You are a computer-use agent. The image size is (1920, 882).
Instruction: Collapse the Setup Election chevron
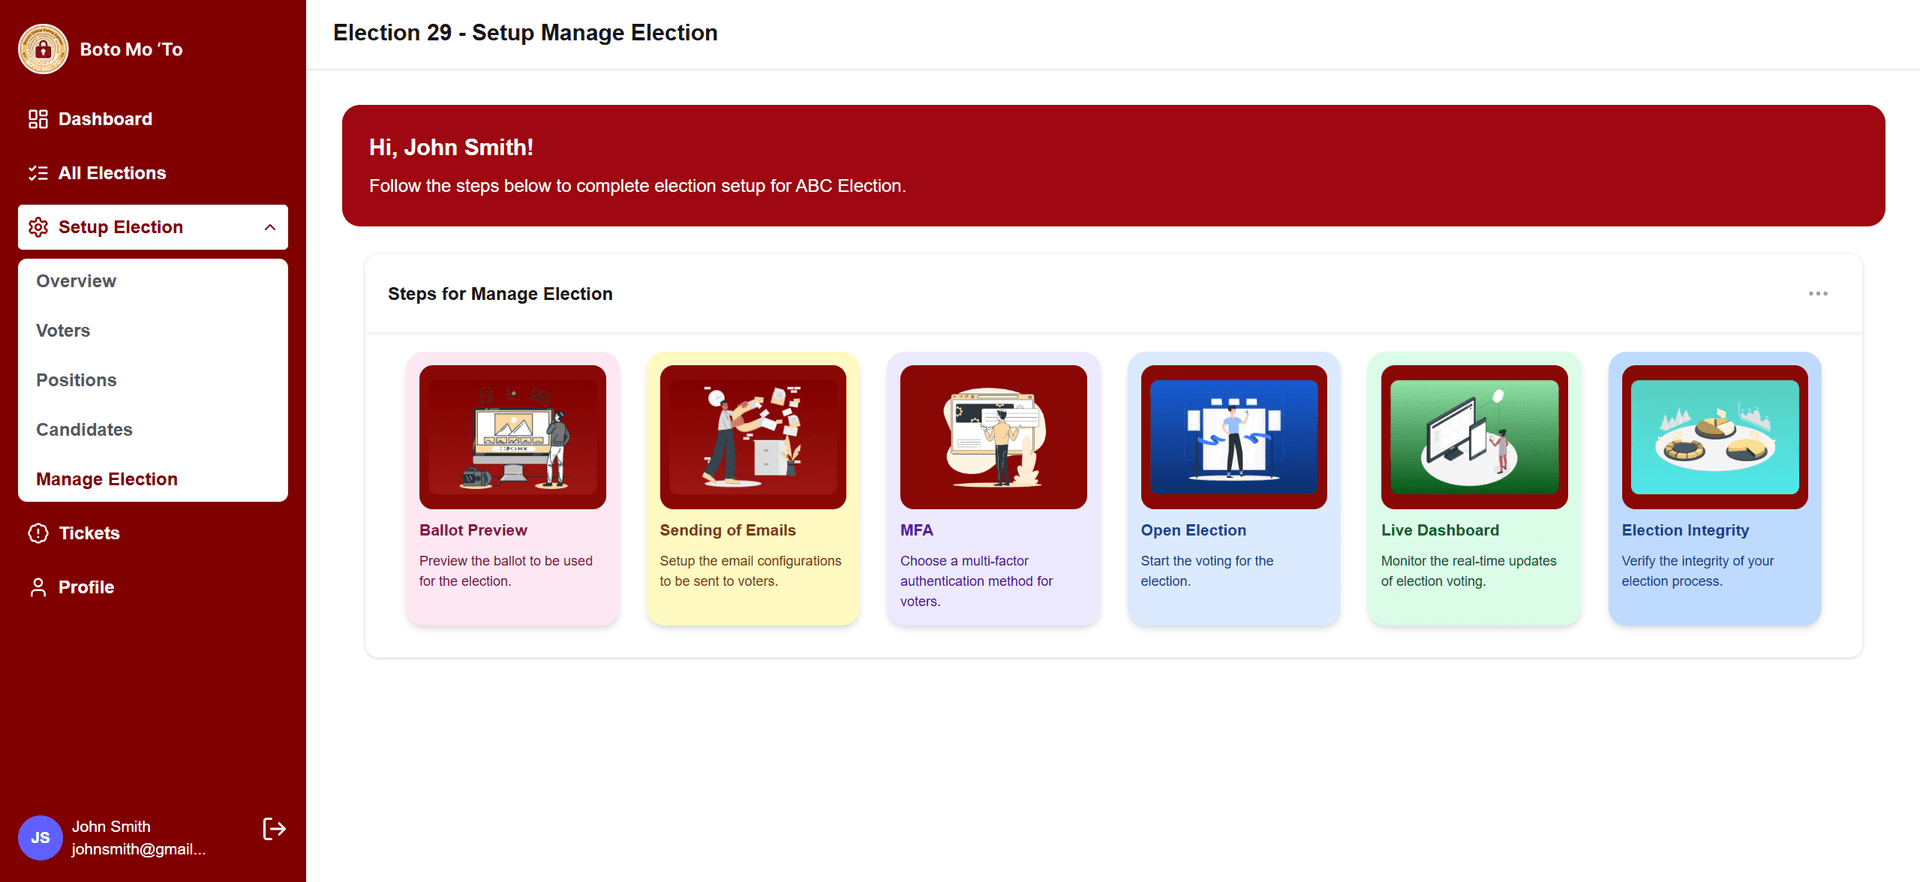coord(270,227)
